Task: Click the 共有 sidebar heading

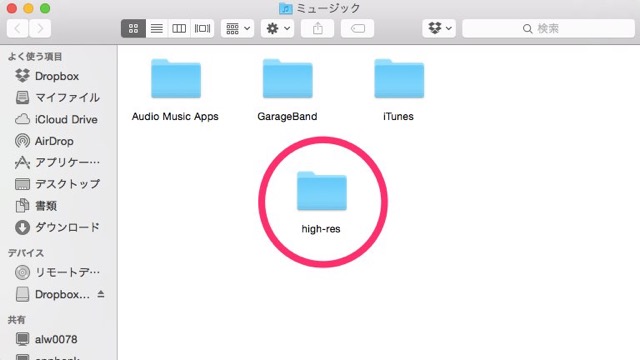Action: 17,320
